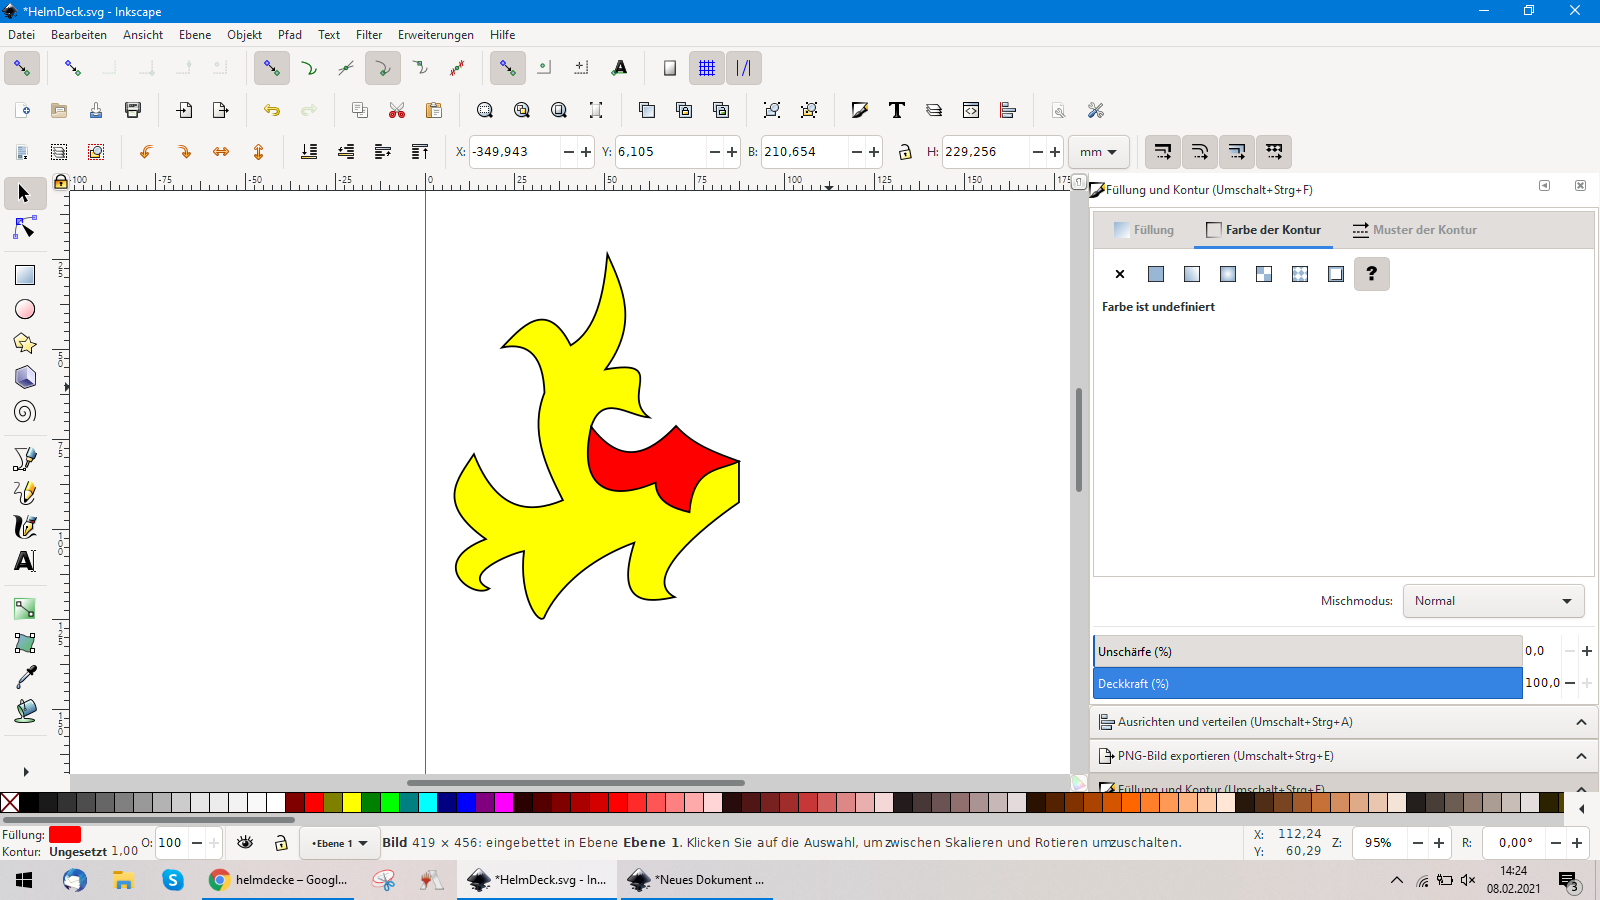Image resolution: width=1600 pixels, height=900 pixels.
Task: Open the Mischmodus Normal dropdown
Action: 1493,601
